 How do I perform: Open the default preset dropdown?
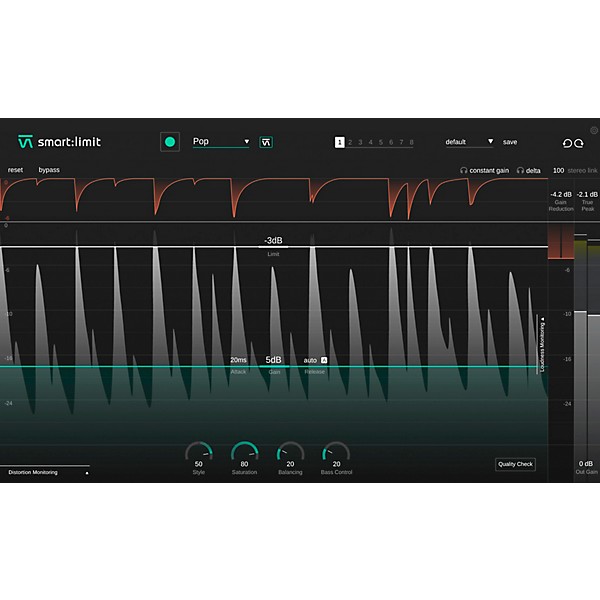pos(469,142)
